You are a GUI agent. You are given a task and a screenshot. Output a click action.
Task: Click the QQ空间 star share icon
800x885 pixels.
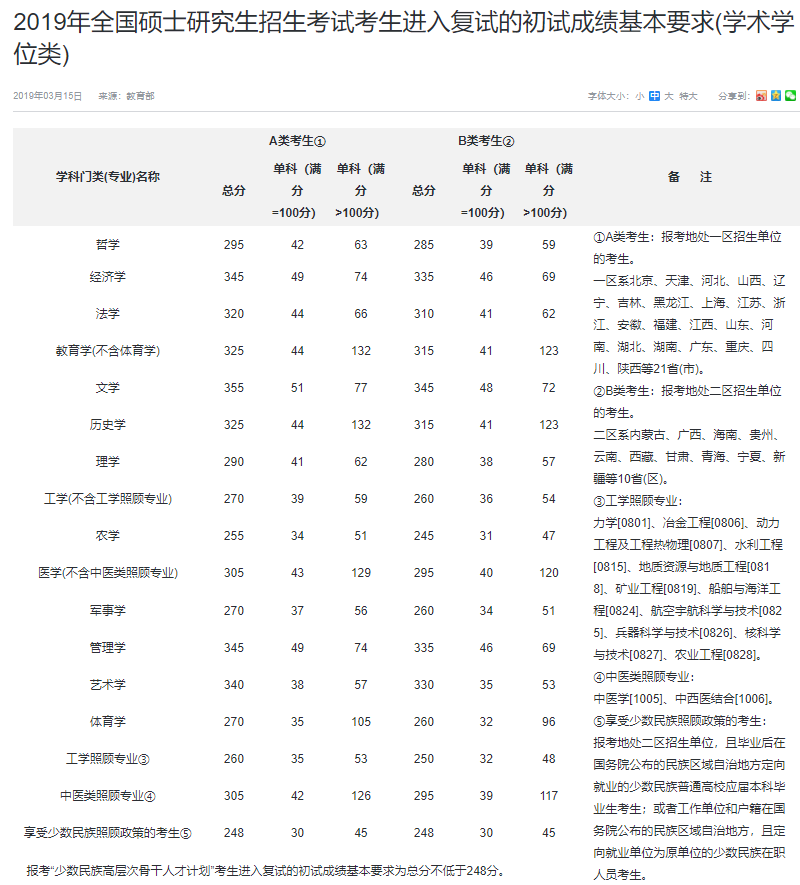click(777, 93)
